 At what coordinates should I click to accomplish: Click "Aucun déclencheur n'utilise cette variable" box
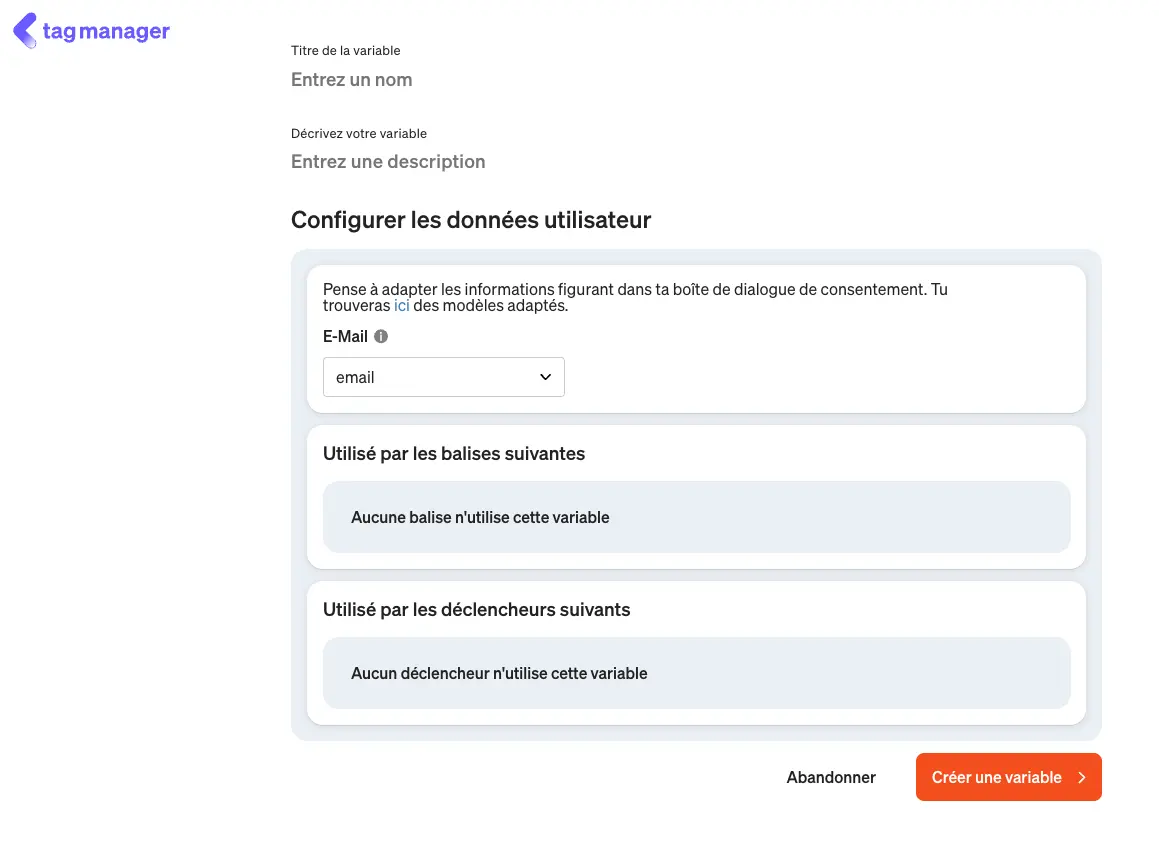coord(696,673)
